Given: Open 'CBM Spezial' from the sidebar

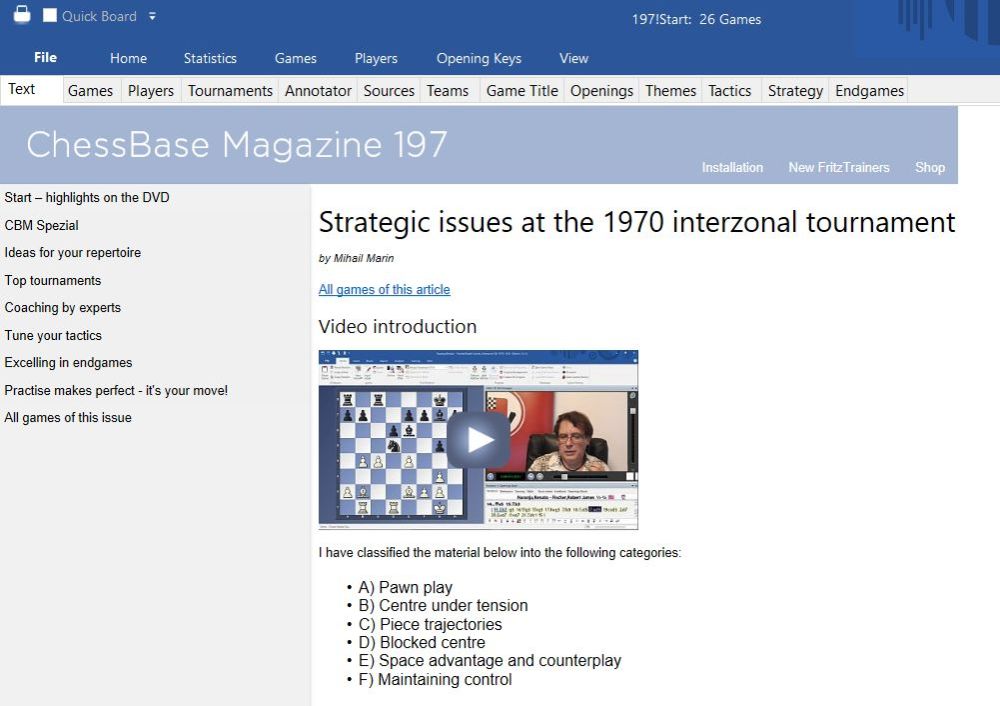Looking at the screenshot, I should tap(41, 226).
